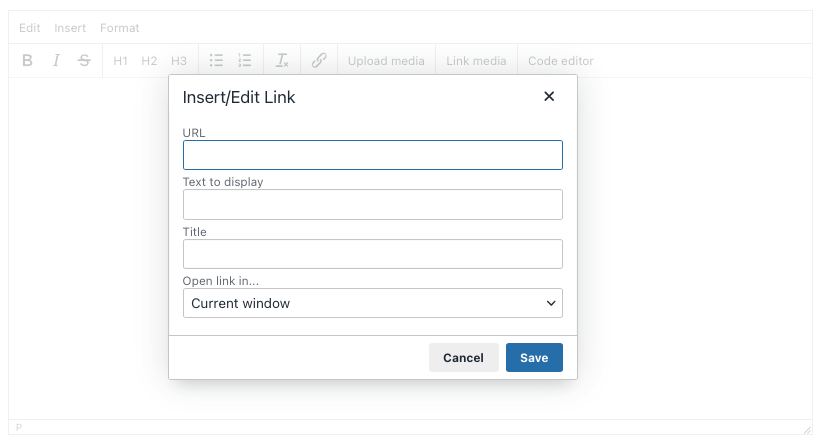The image size is (821, 446).
Task: Click the 'Text to display' field
Action: tap(372, 205)
